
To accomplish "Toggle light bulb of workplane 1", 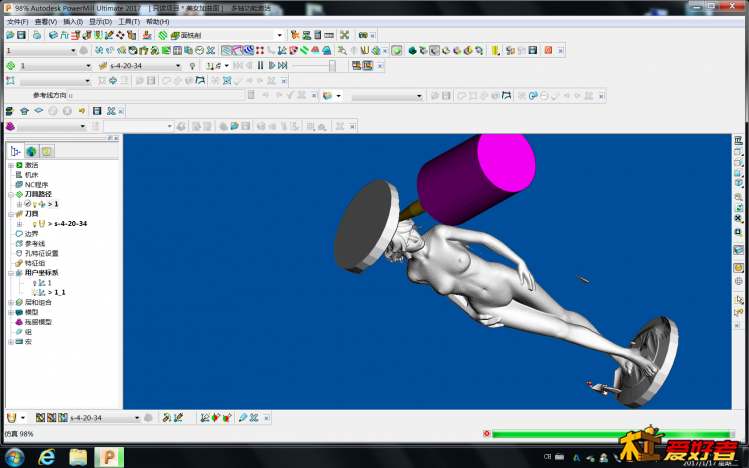I will tap(34, 283).
